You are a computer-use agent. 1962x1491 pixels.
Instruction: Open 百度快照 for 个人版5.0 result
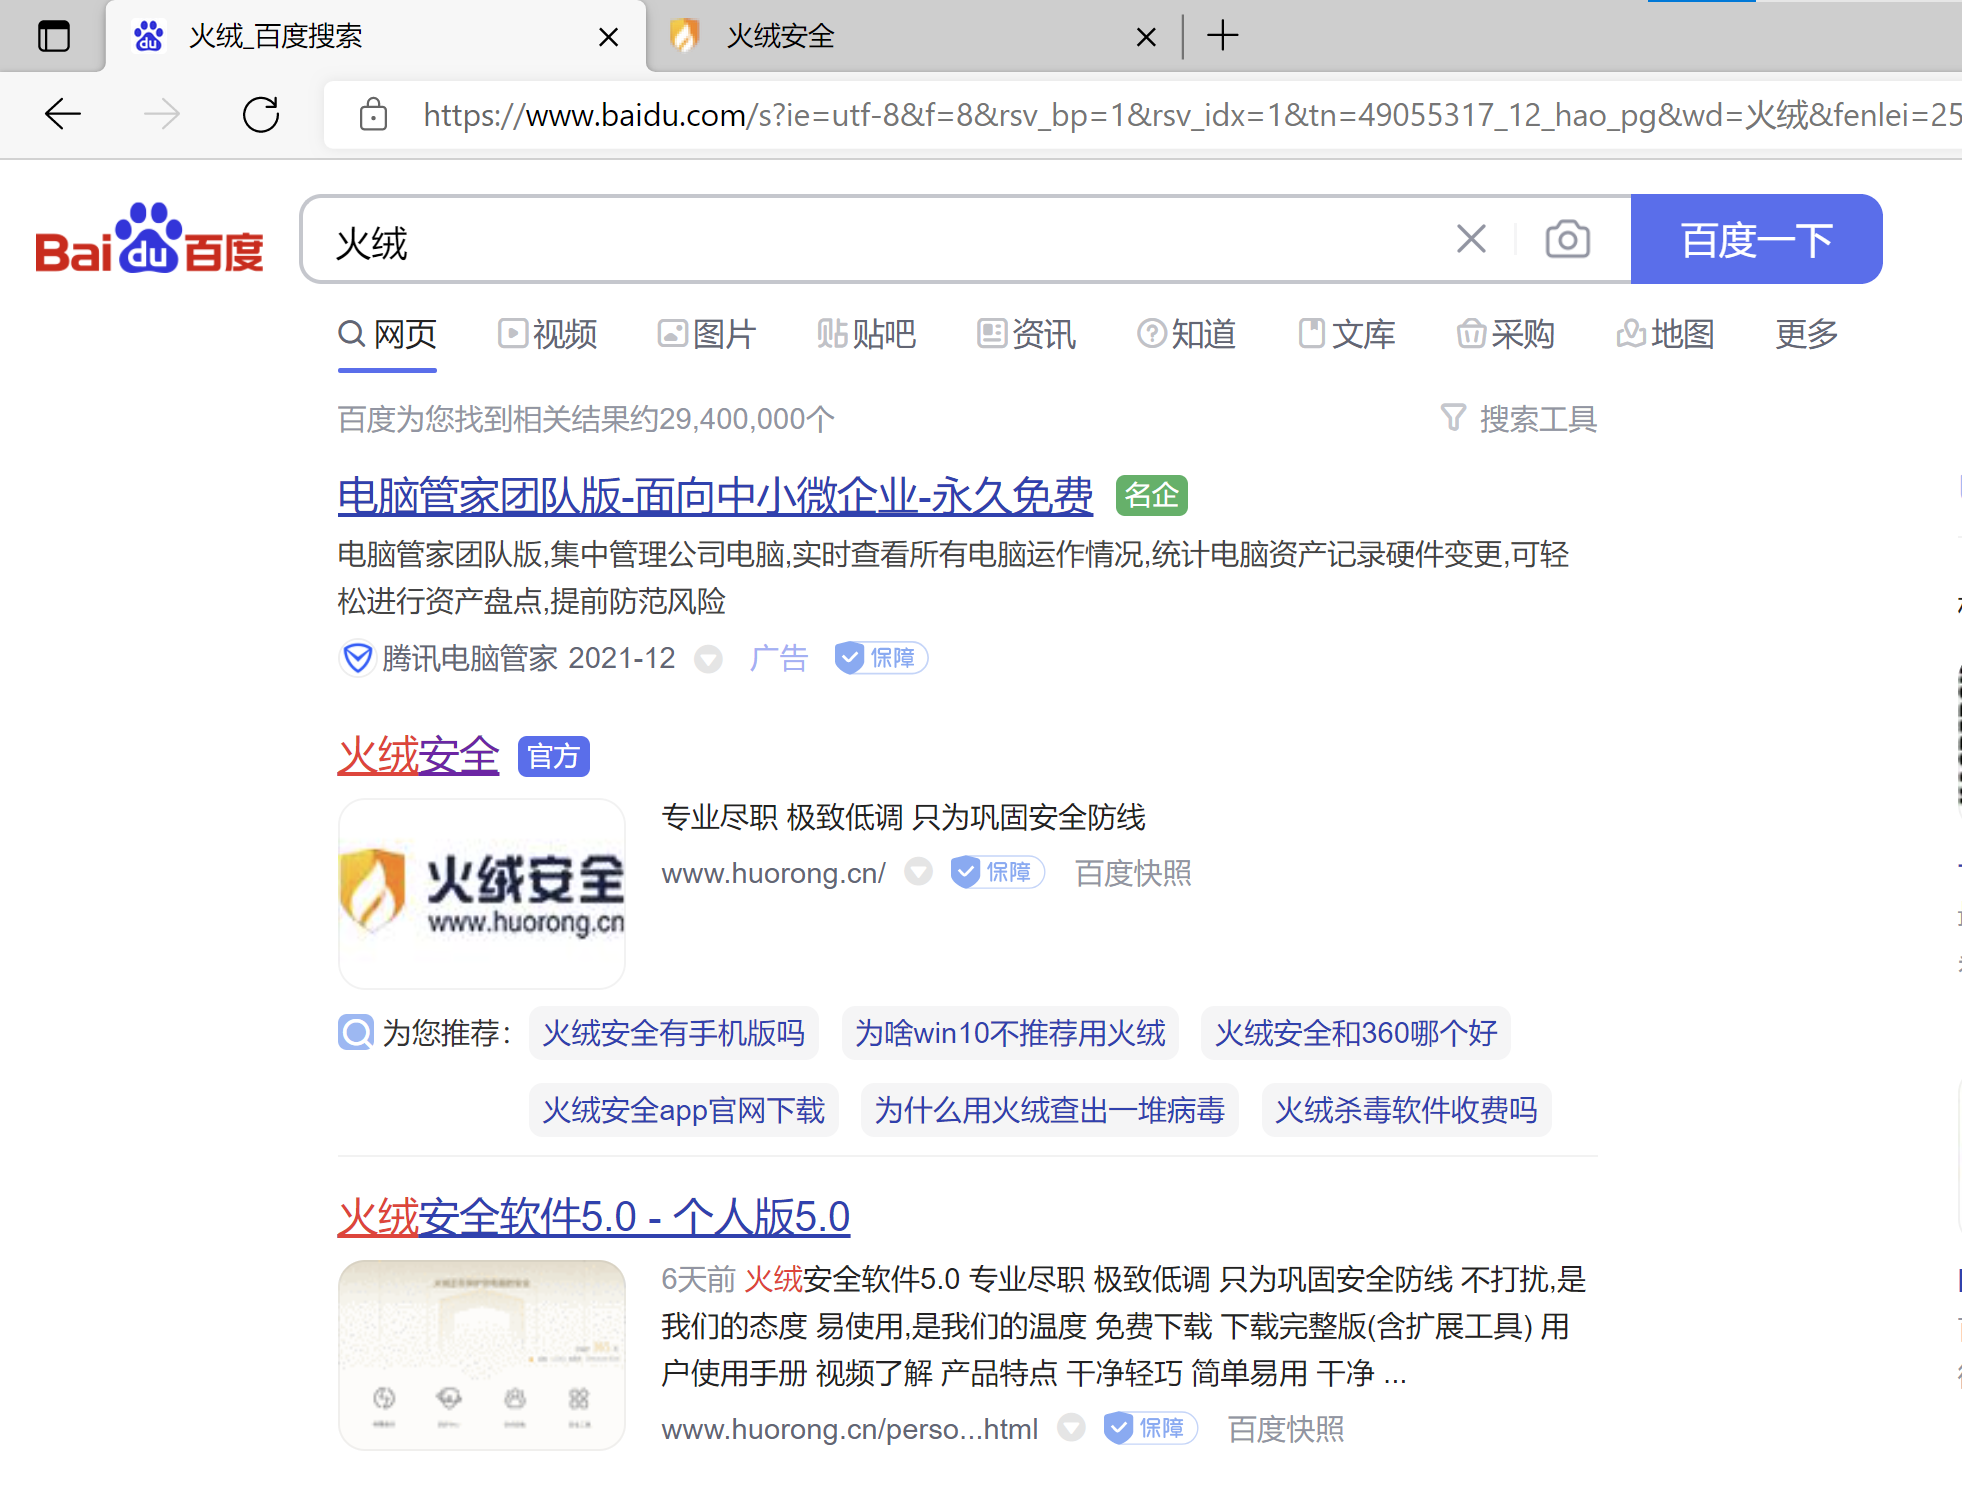[1287, 1430]
